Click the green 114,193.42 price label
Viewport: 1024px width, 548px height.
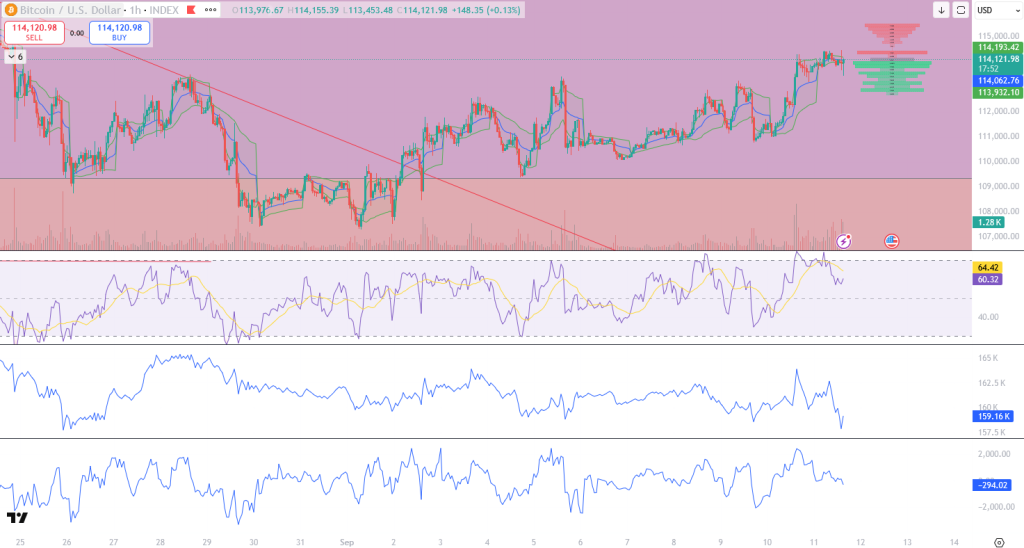tap(998, 47)
